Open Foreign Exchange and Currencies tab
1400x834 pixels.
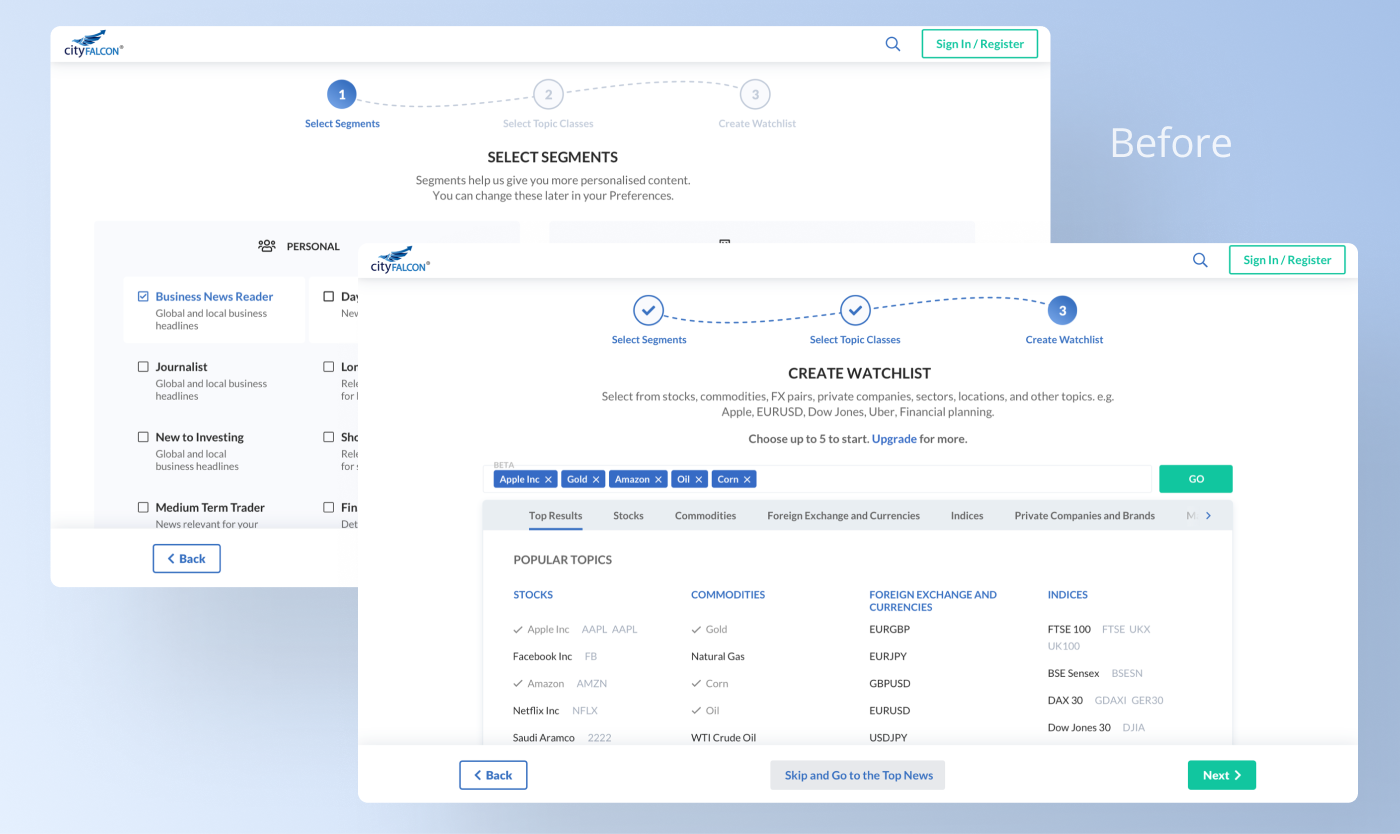(843, 516)
